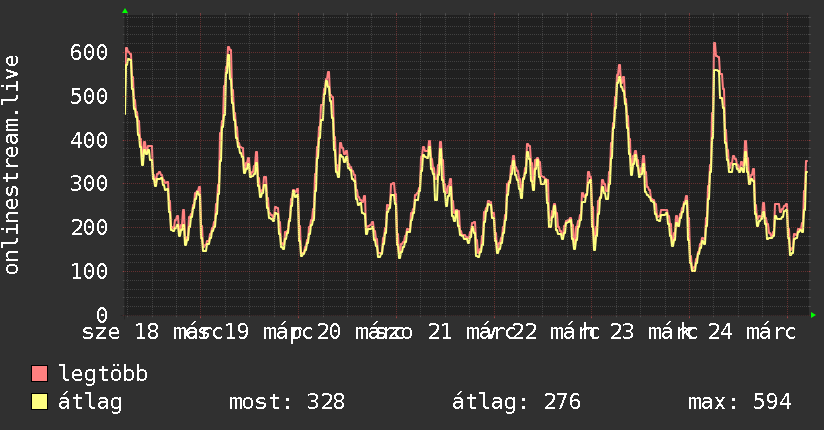Image resolution: width=824 pixels, height=430 pixels.
Task: Click the 500 y-axis label
Action: point(89,96)
